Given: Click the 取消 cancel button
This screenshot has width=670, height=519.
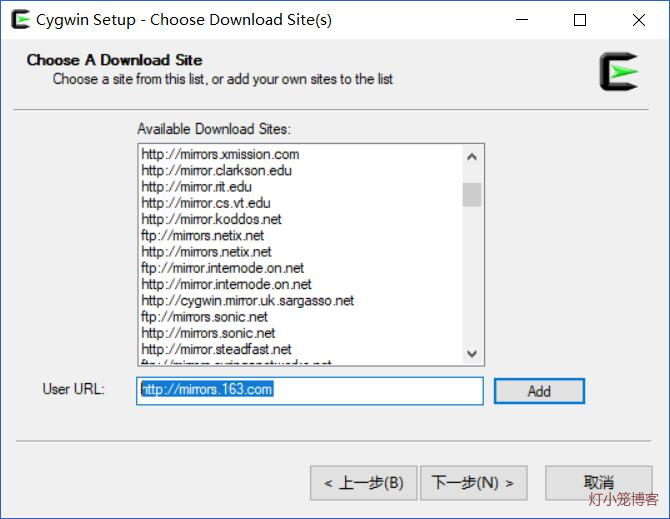Looking at the screenshot, I should click(599, 483).
